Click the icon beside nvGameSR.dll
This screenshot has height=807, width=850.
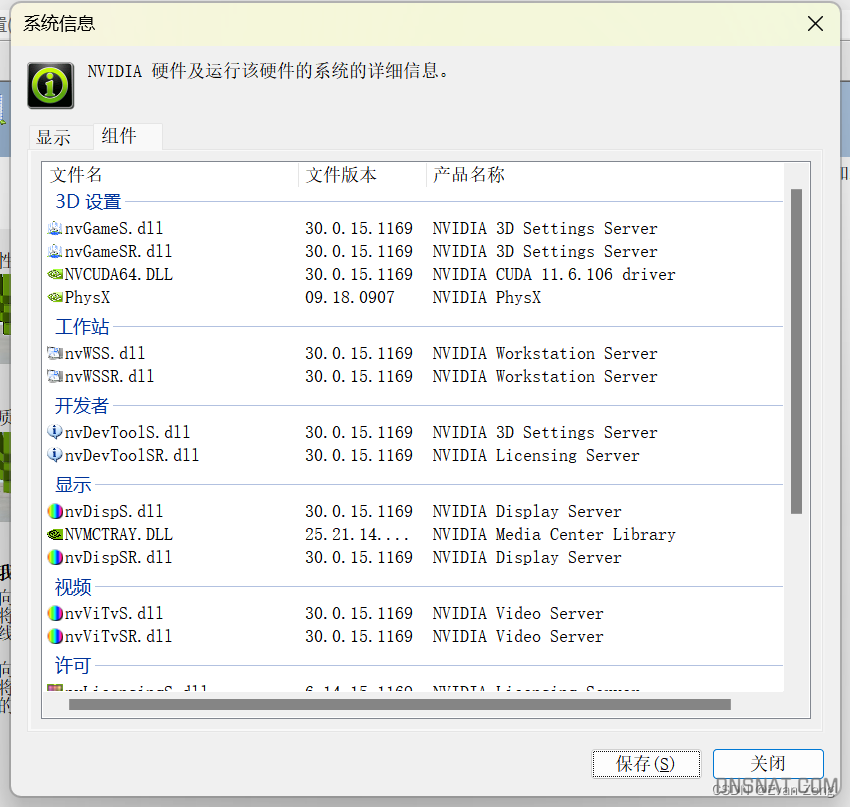pos(55,251)
